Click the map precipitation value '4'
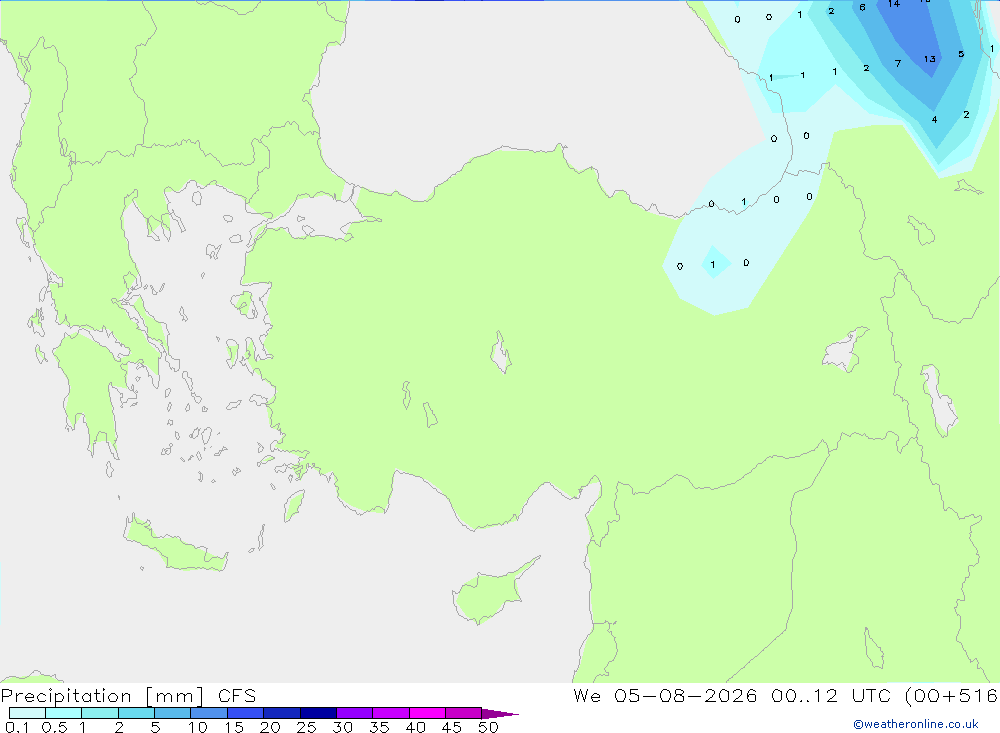1000x733 pixels. pyautogui.click(x=934, y=119)
